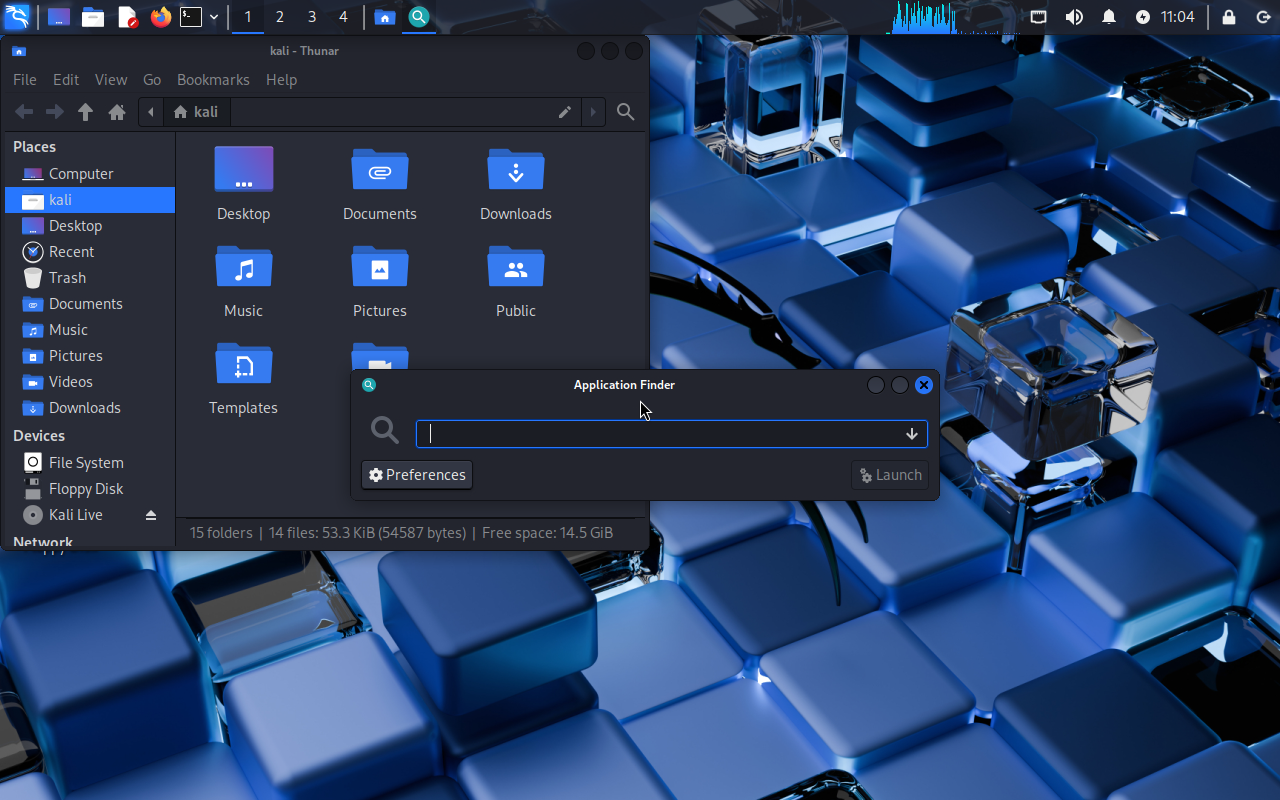The height and width of the screenshot is (800, 1280).
Task: Click the Thunar search magnifier icon
Action: point(626,112)
